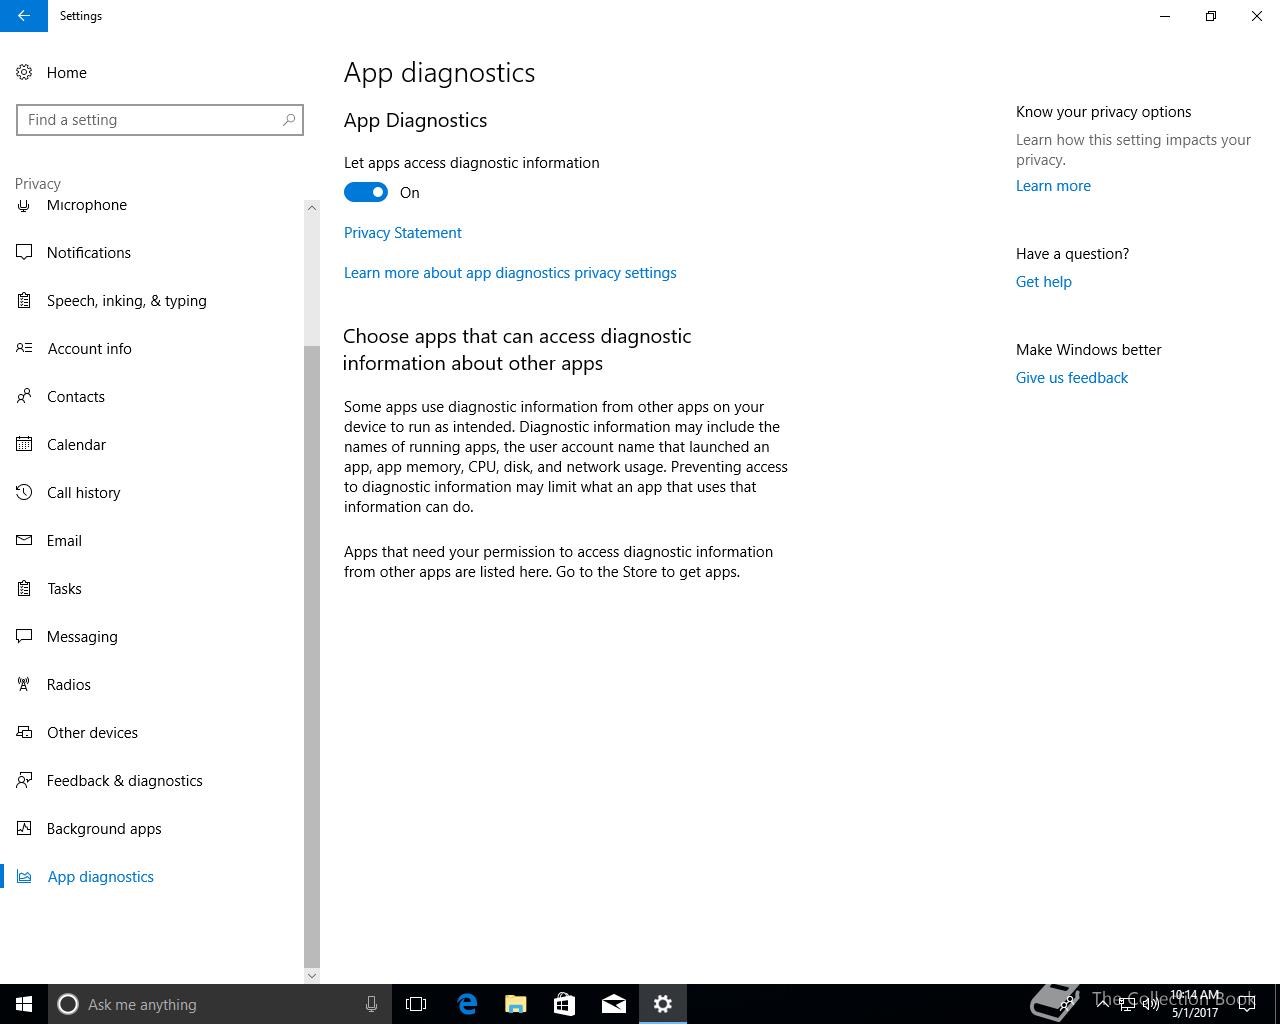The width and height of the screenshot is (1280, 1024).
Task: Turn off diagnostic information access toggle
Action: pos(366,192)
